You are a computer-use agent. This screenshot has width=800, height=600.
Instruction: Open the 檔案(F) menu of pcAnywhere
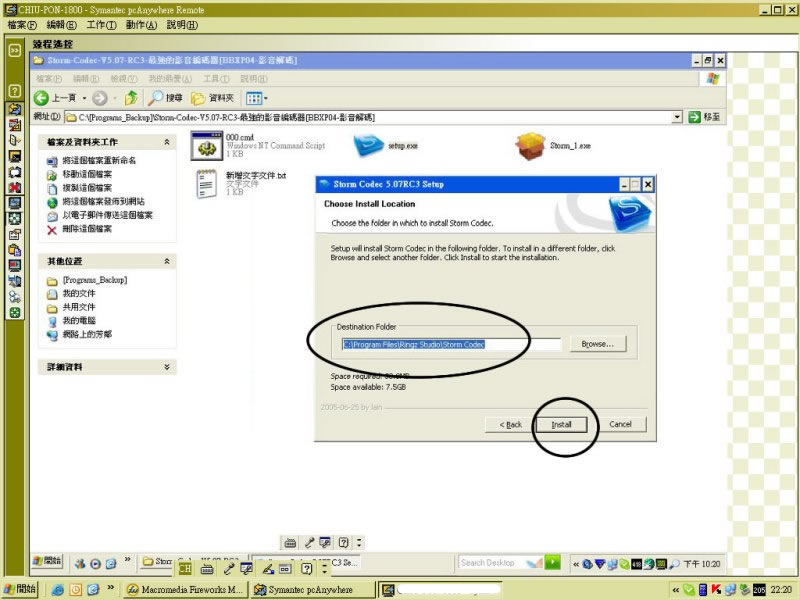pos(22,25)
